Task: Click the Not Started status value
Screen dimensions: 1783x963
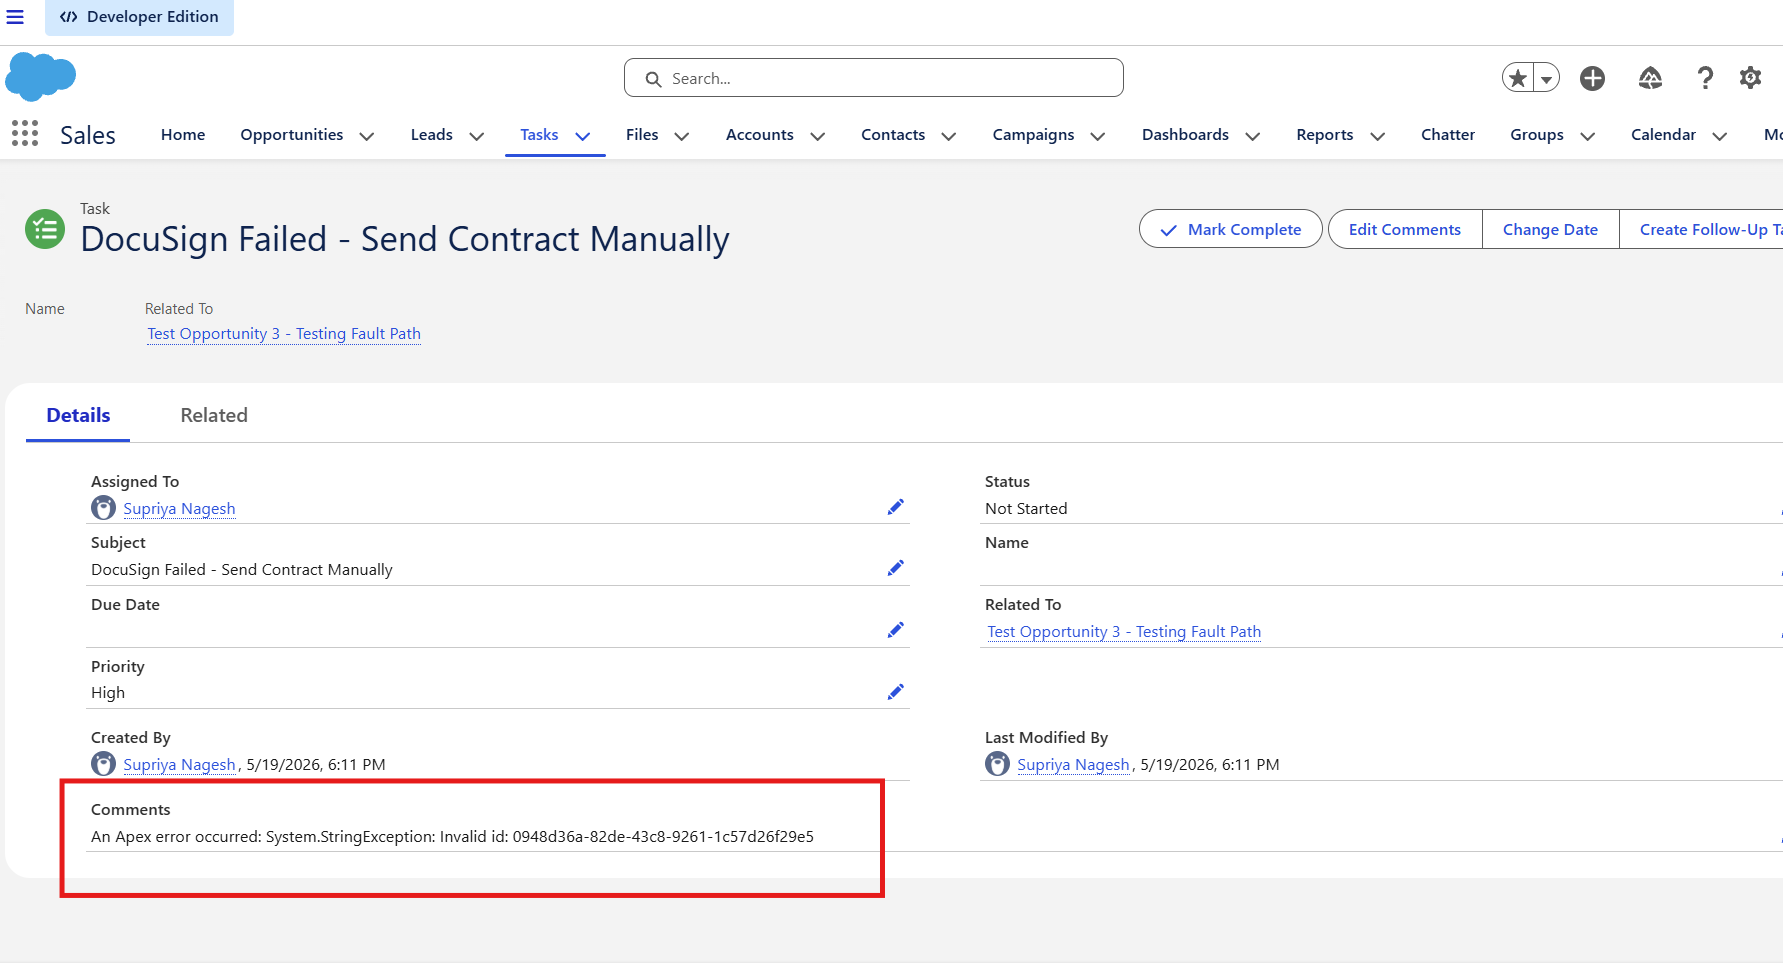Action: [x=1026, y=508]
